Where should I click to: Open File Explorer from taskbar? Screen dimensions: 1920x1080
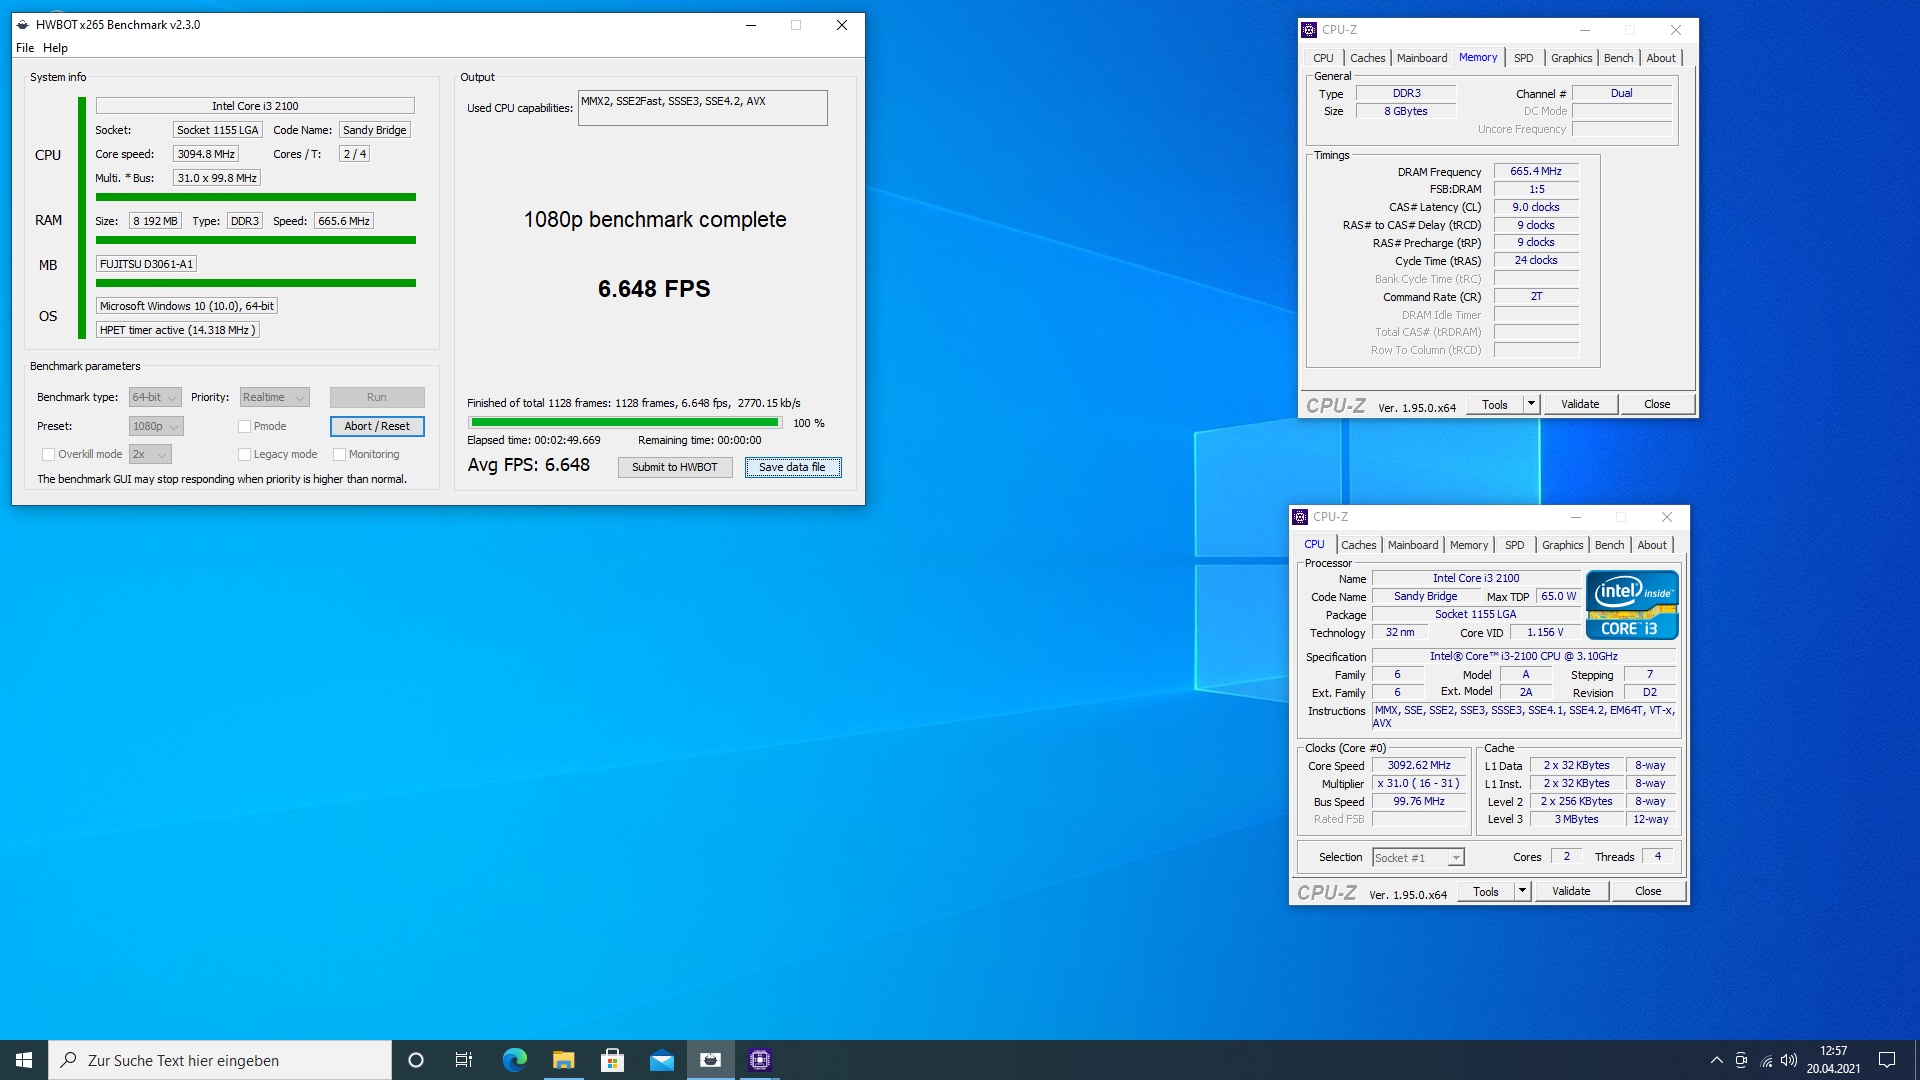tap(563, 1060)
